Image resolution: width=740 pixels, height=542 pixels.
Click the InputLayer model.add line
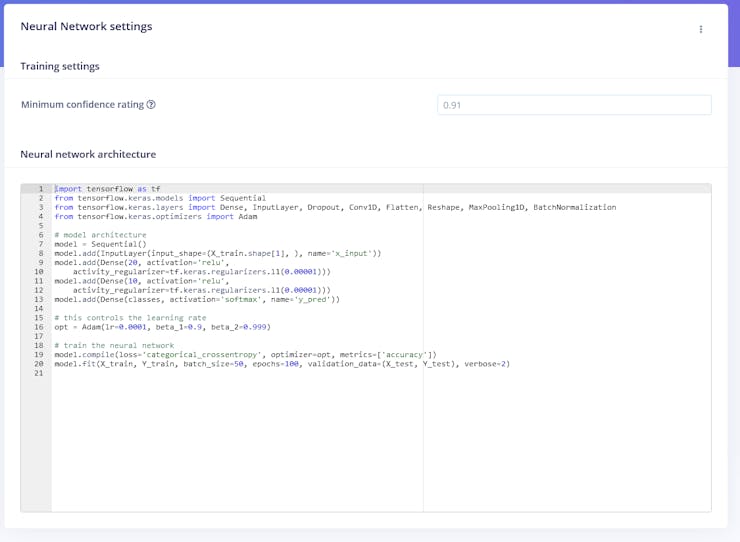pyautogui.click(x=217, y=253)
